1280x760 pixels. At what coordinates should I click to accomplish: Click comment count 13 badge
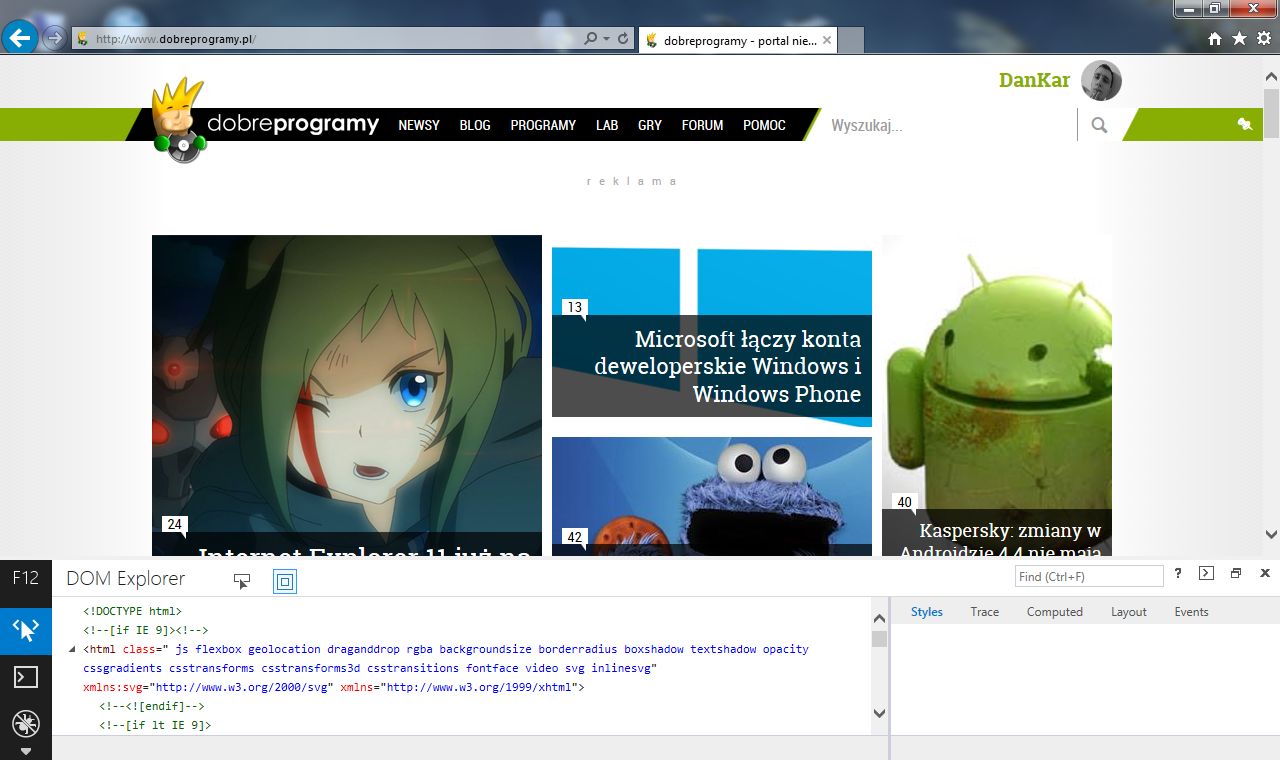tap(574, 308)
